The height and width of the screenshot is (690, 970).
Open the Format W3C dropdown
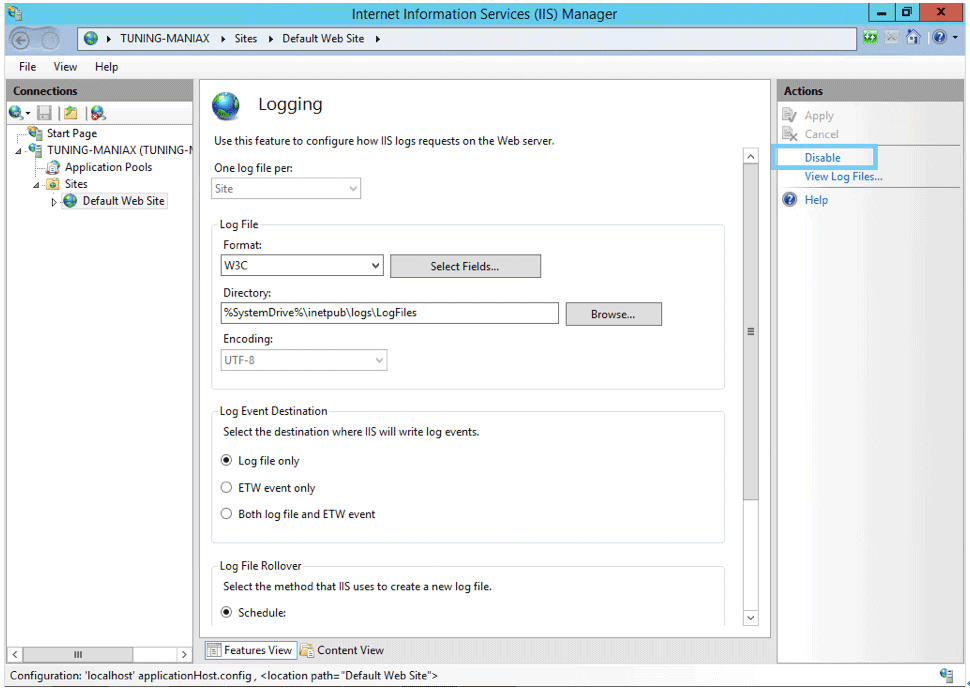302,265
